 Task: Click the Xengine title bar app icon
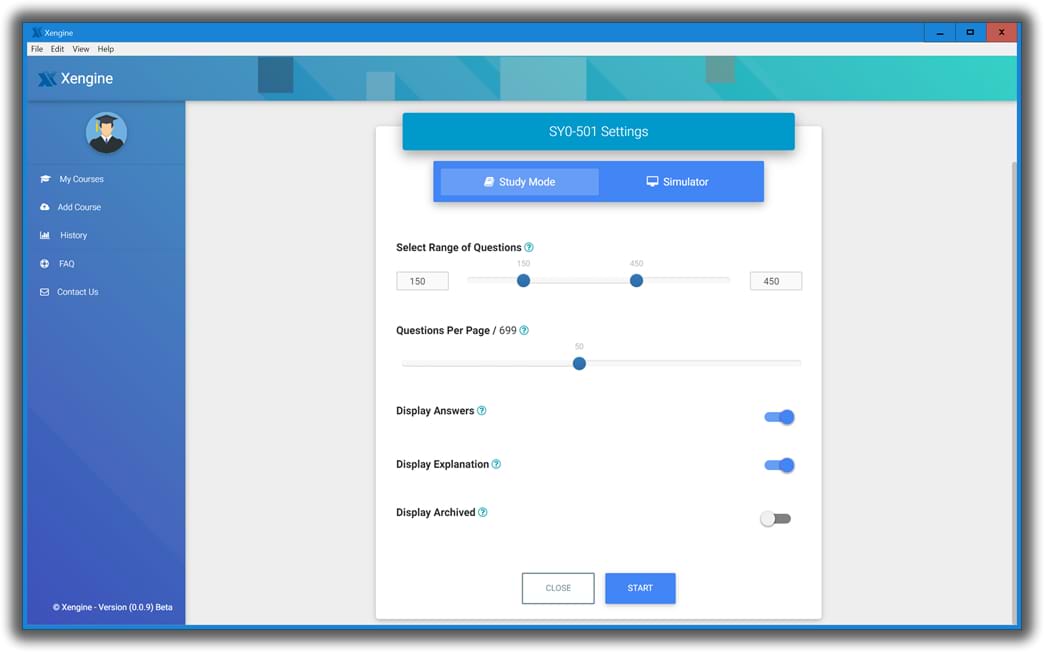37,33
